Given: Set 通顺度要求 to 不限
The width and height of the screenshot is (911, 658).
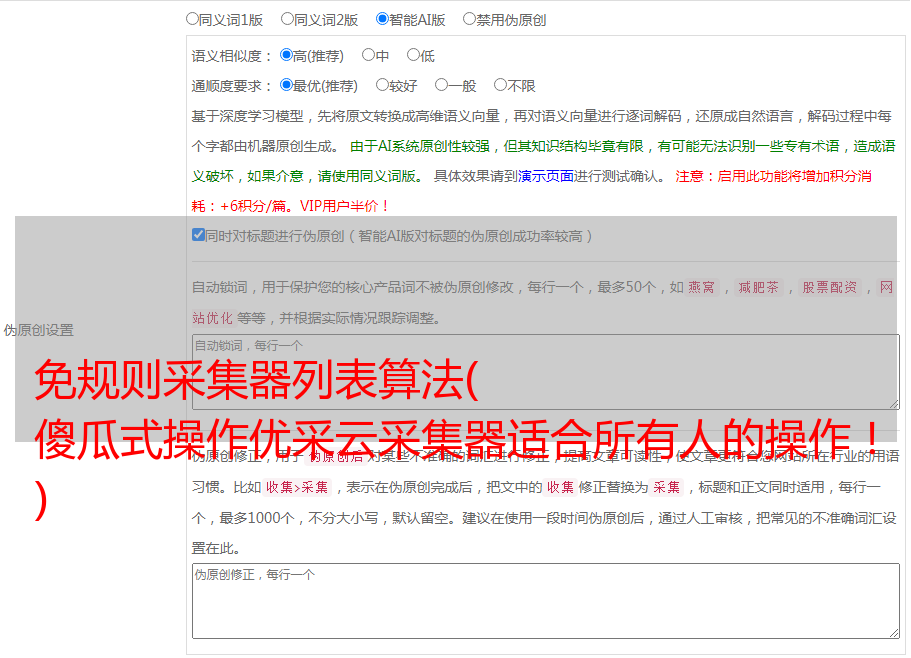Looking at the screenshot, I should [x=500, y=85].
